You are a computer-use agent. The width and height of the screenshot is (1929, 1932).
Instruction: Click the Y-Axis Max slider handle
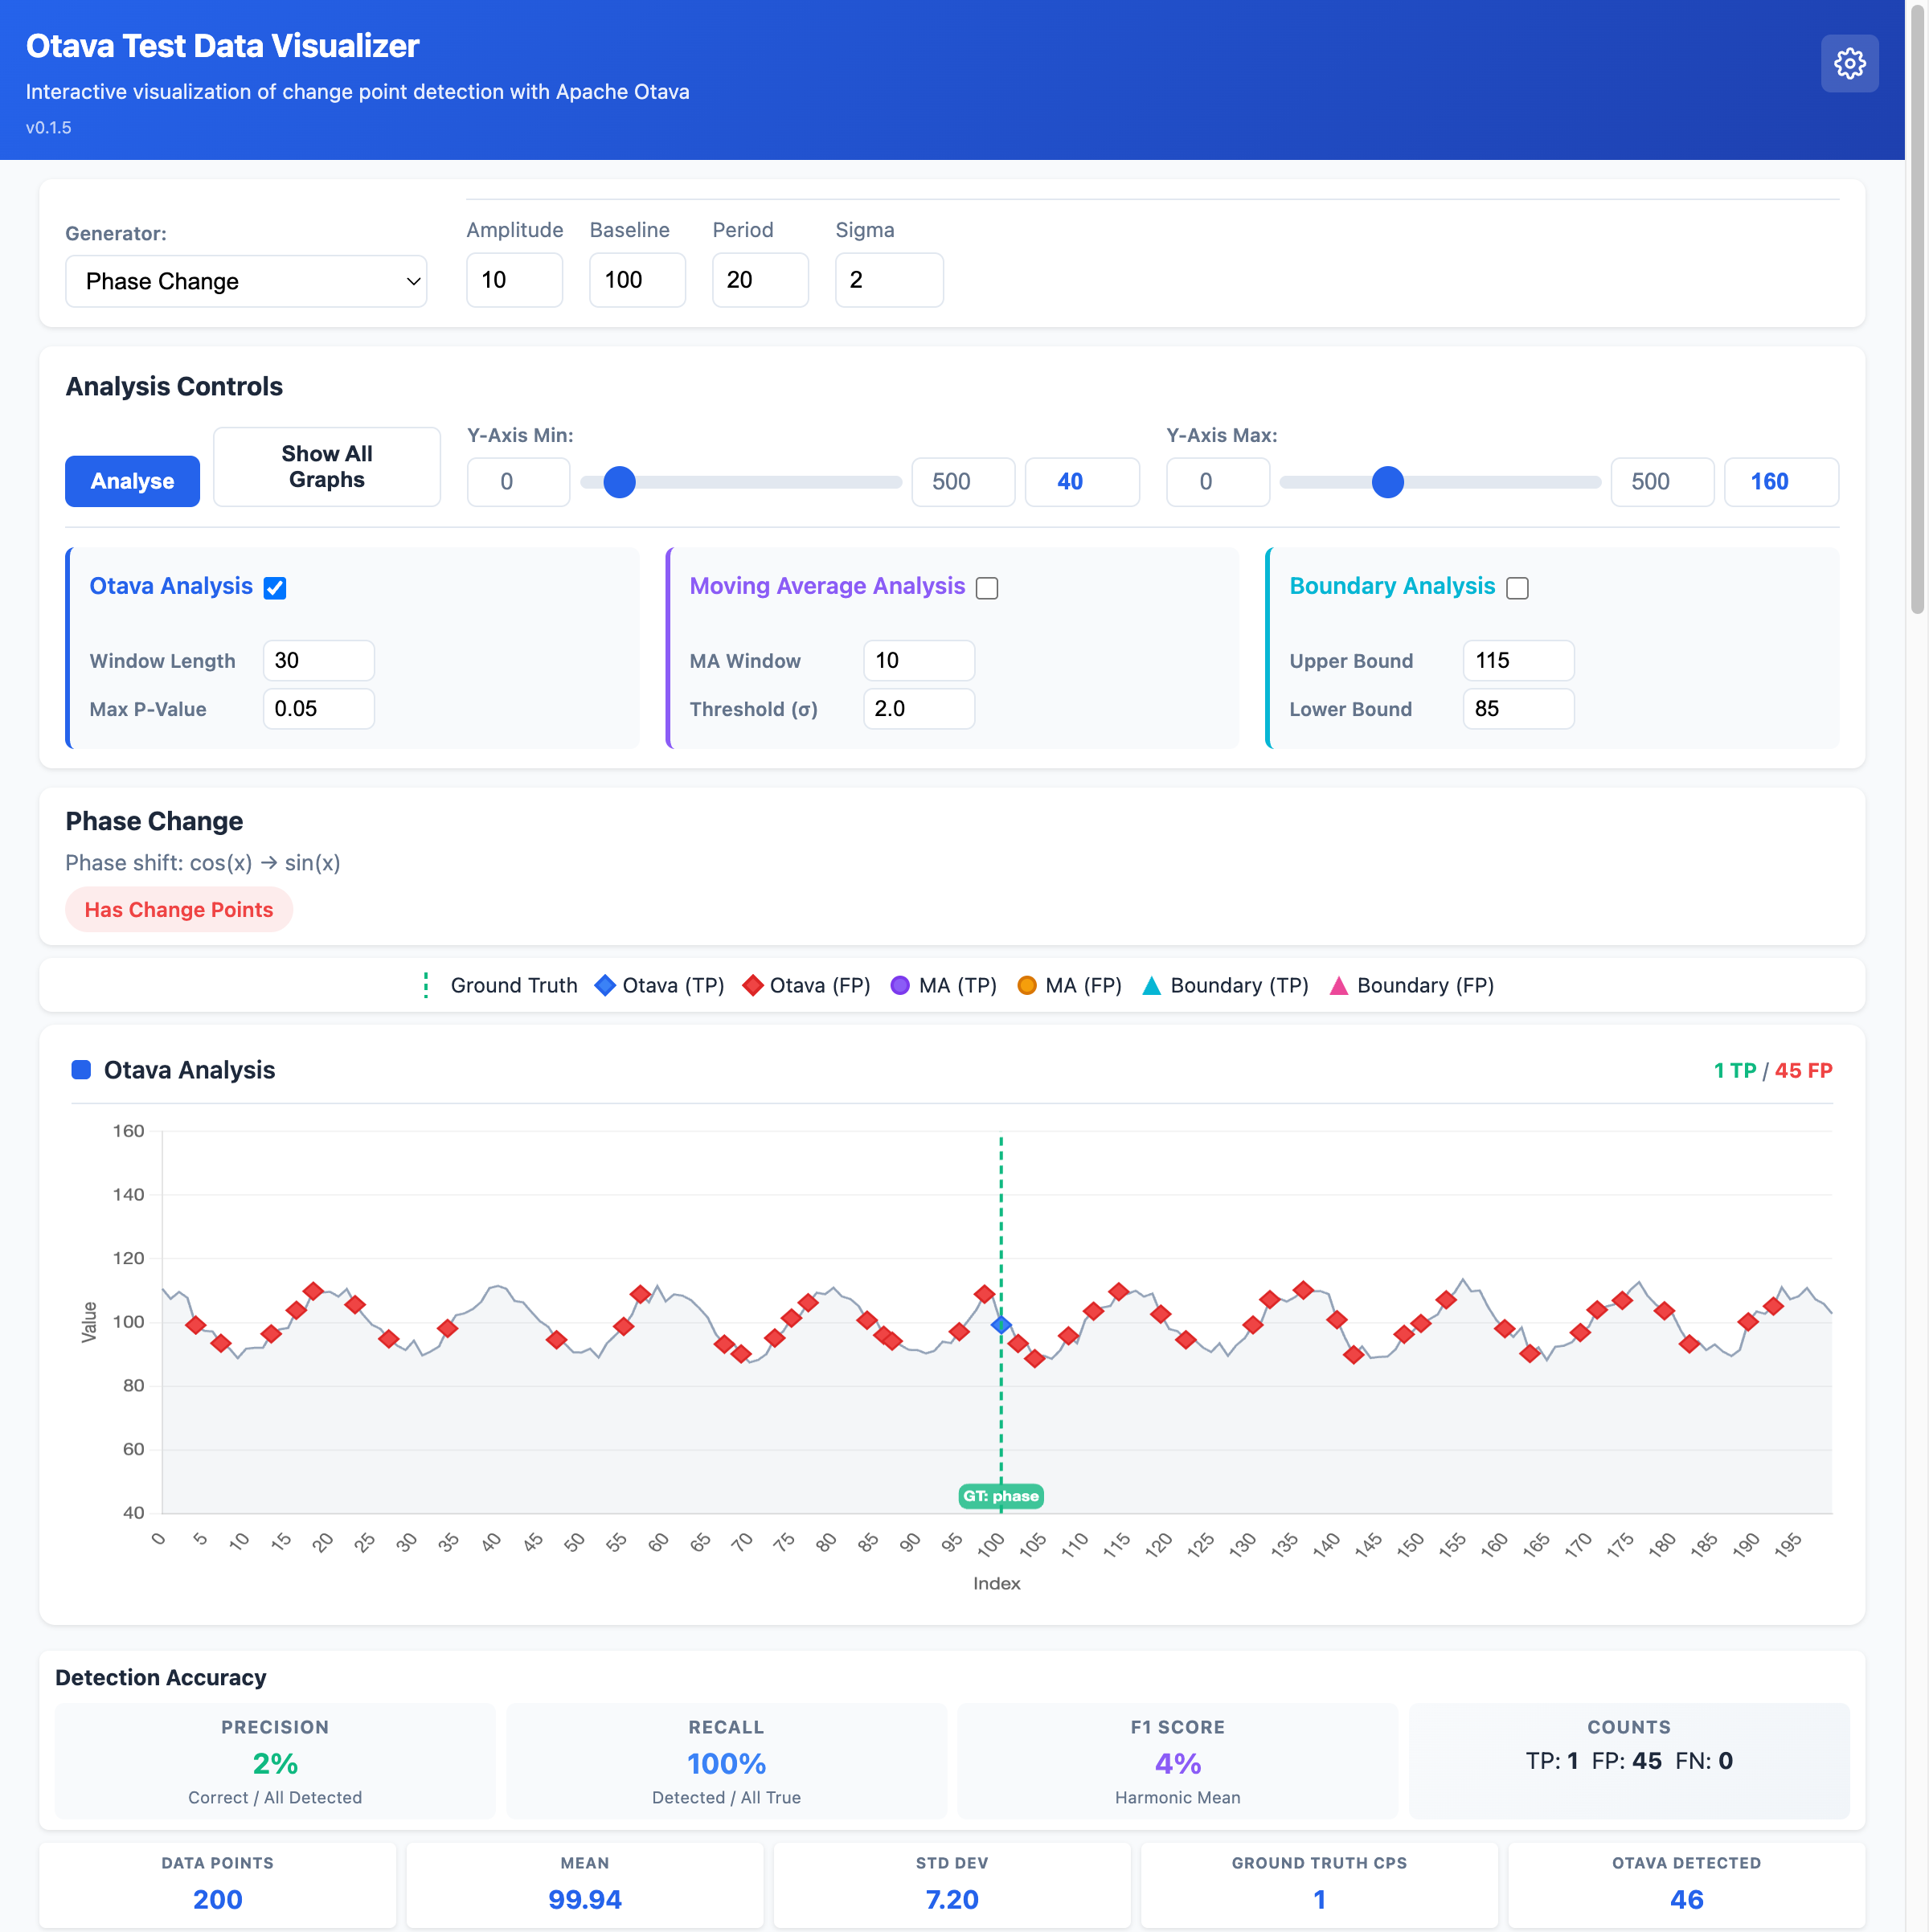tap(1388, 482)
